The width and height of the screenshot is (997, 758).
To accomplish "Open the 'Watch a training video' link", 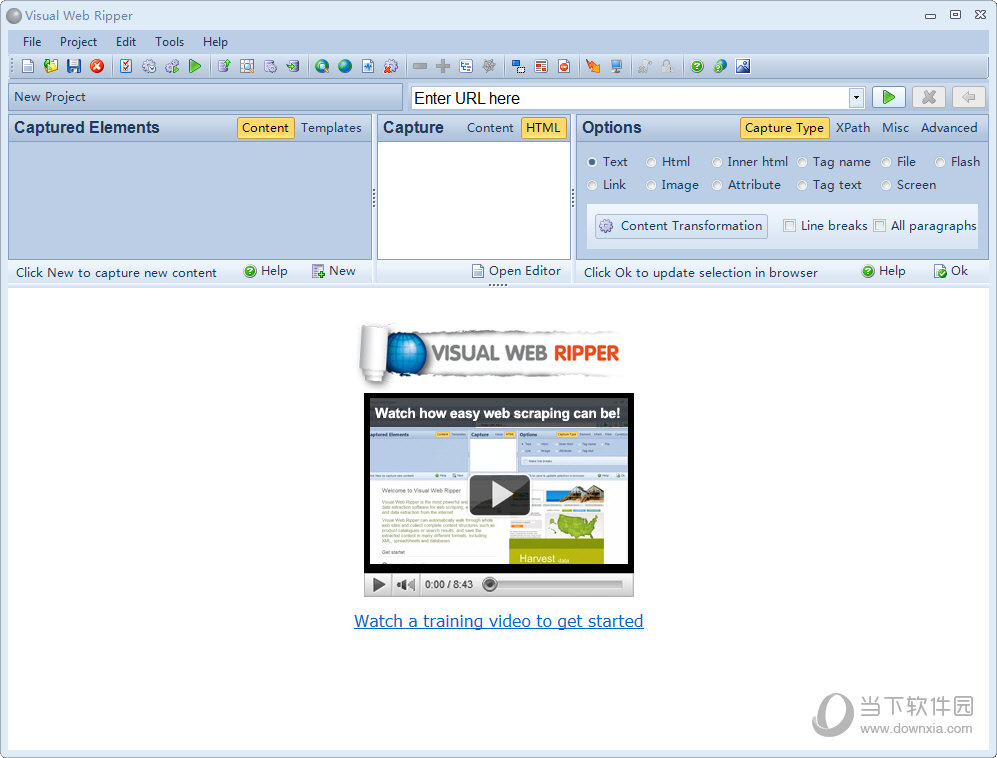I will point(498,621).
